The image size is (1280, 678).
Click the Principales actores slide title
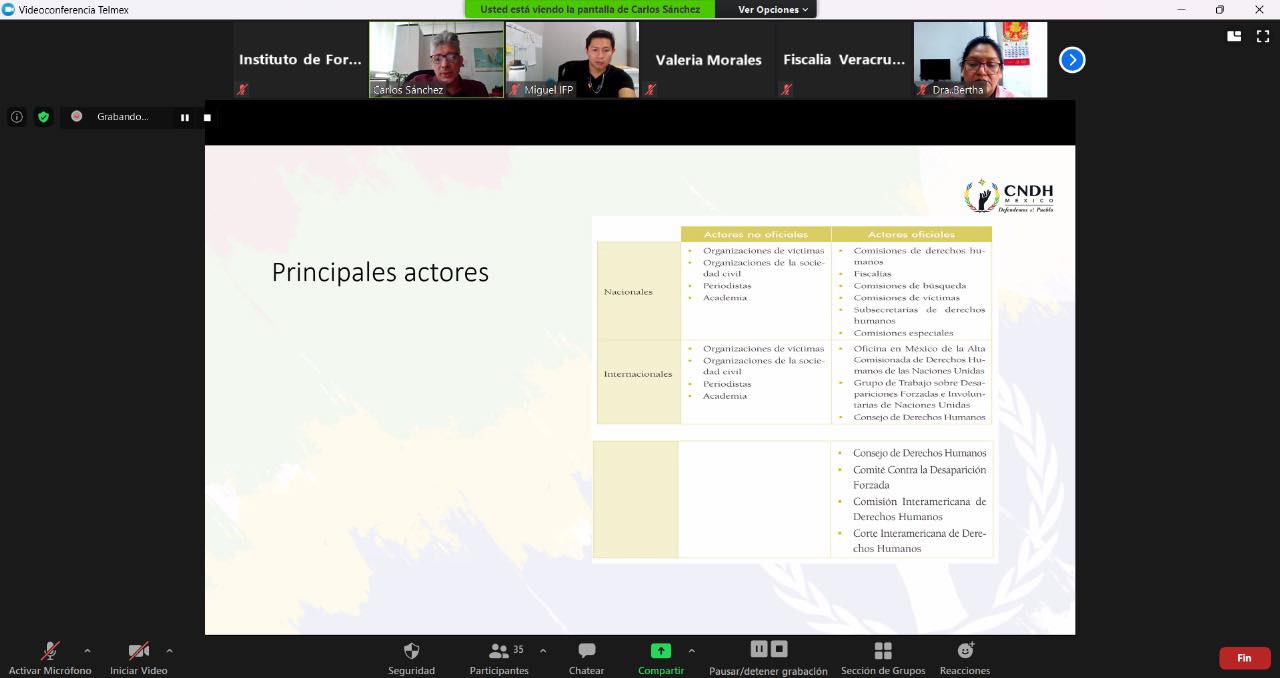coord(380,272)
